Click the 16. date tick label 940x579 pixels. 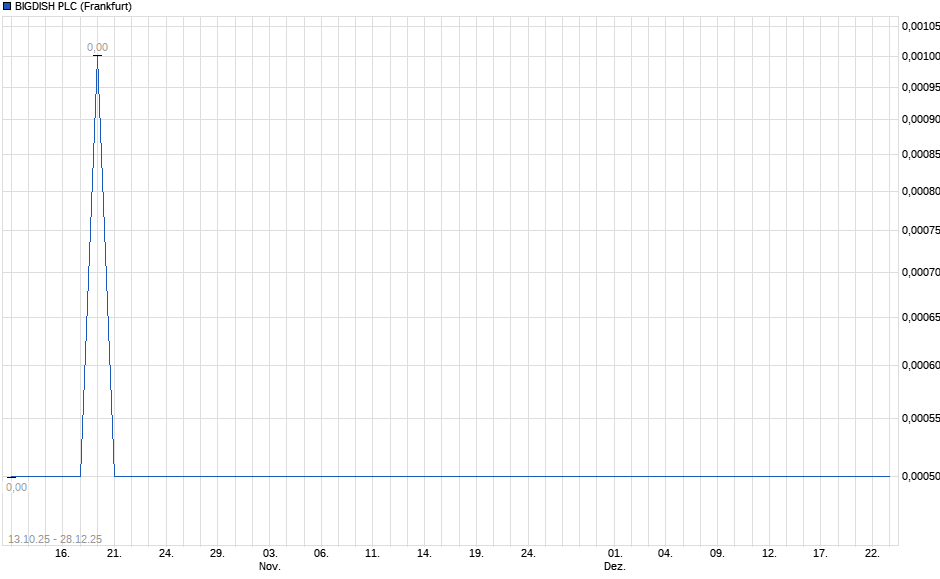click(x=62, y=551)
